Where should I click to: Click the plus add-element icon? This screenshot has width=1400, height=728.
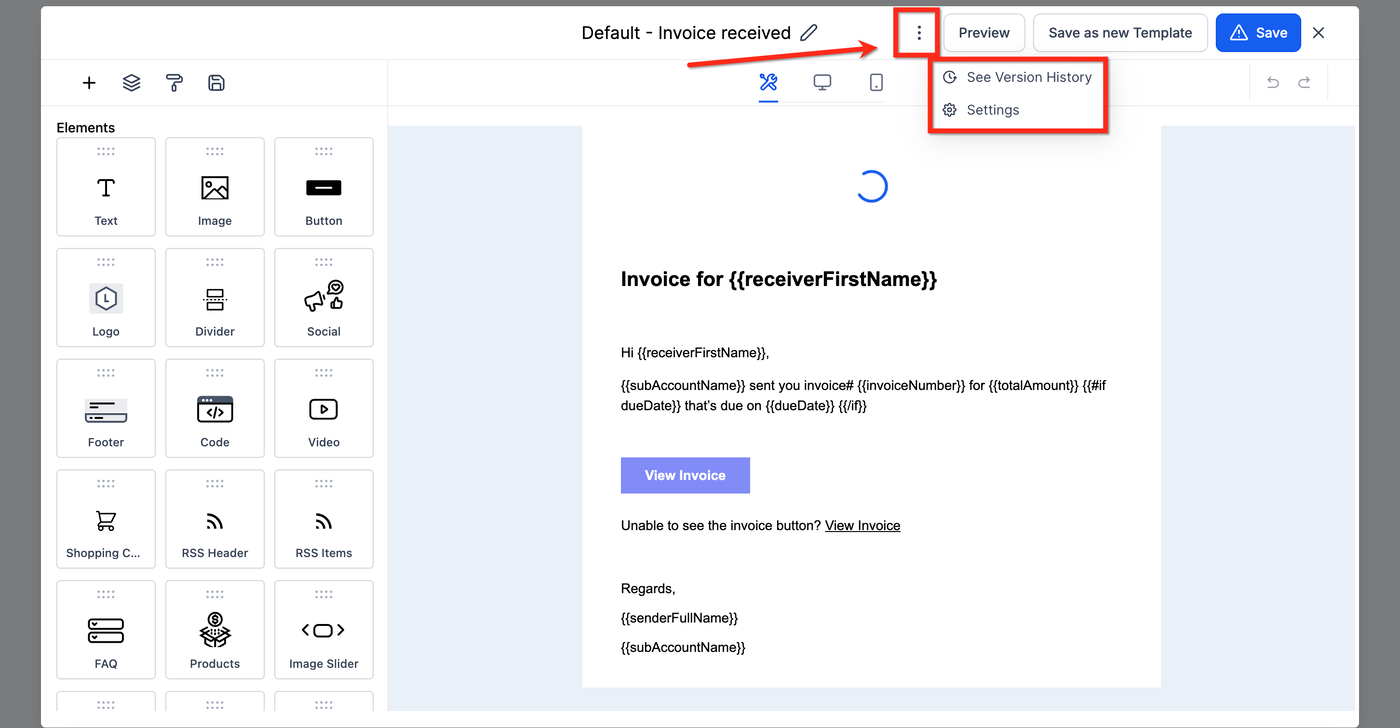[89, 83]
